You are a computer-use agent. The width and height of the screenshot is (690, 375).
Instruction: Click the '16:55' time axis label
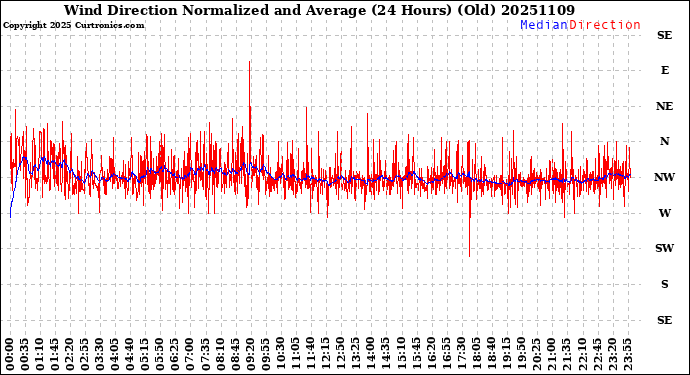click(446, 354)
